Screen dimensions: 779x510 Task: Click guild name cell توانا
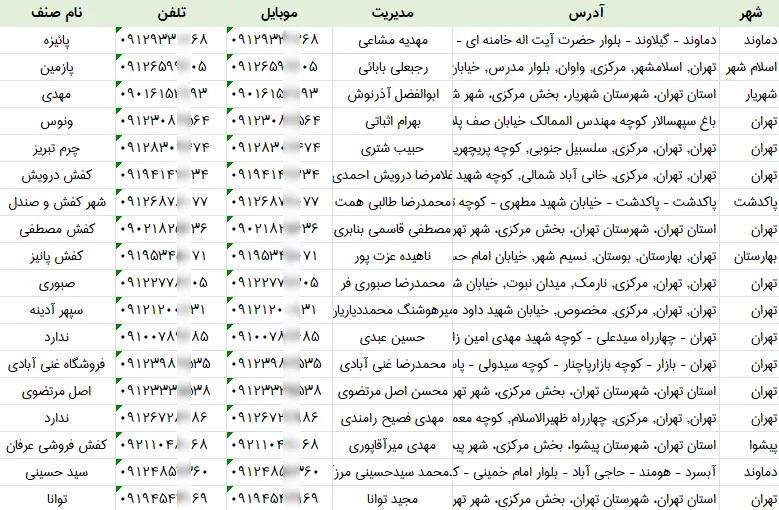pyautogui.click(x=57, y=499)
